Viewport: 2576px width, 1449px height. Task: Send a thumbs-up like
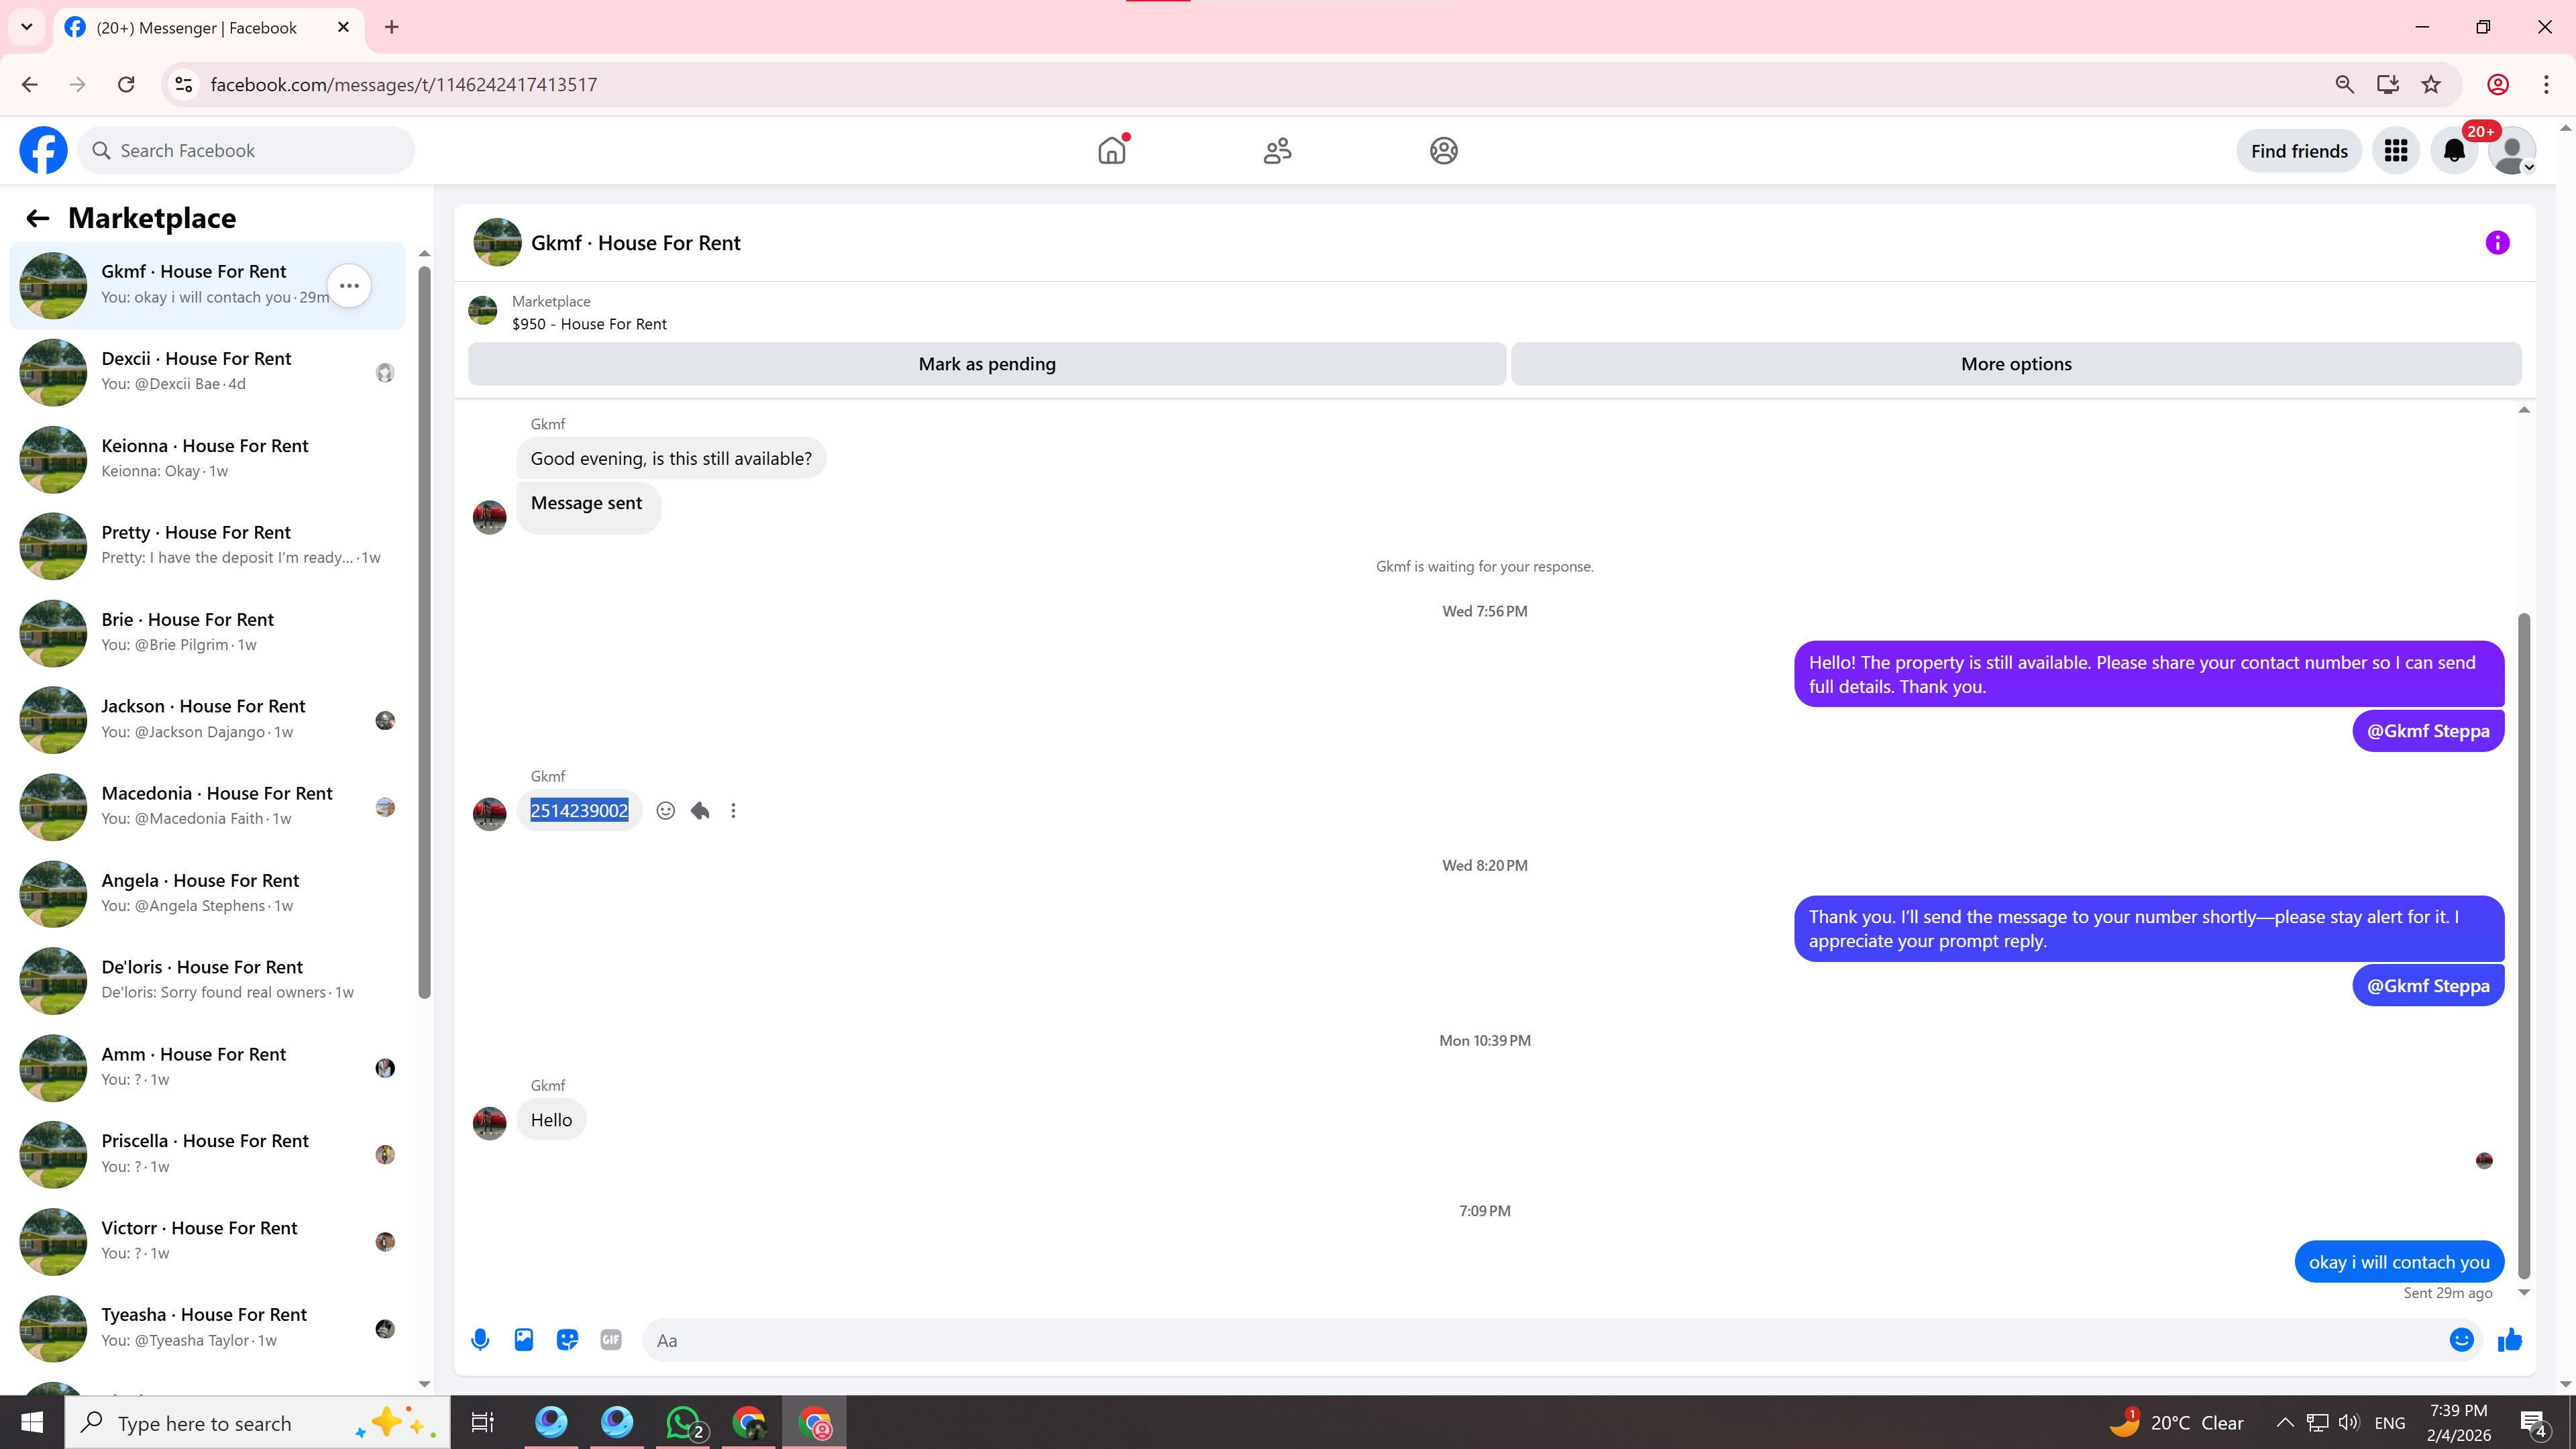pyautogui.click(x=2510, y=1340)
